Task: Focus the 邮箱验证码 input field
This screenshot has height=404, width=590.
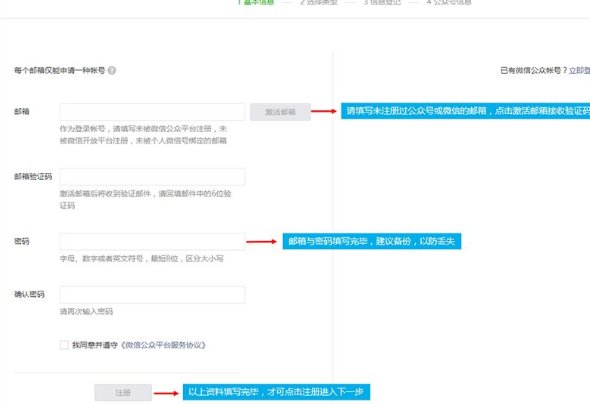Action: (x=152, y=176)
